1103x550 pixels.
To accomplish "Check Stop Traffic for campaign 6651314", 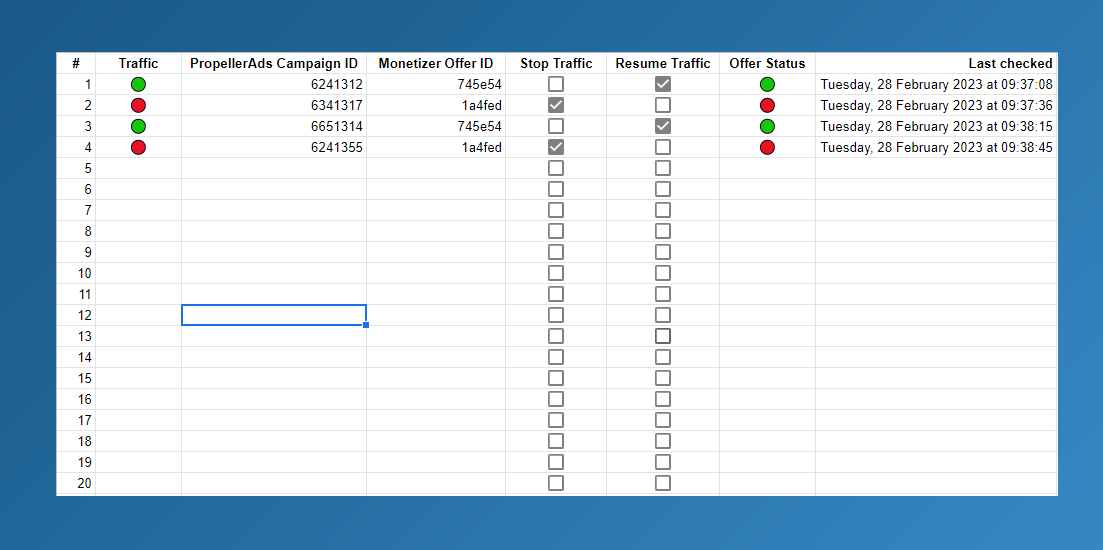I will 556,127.
